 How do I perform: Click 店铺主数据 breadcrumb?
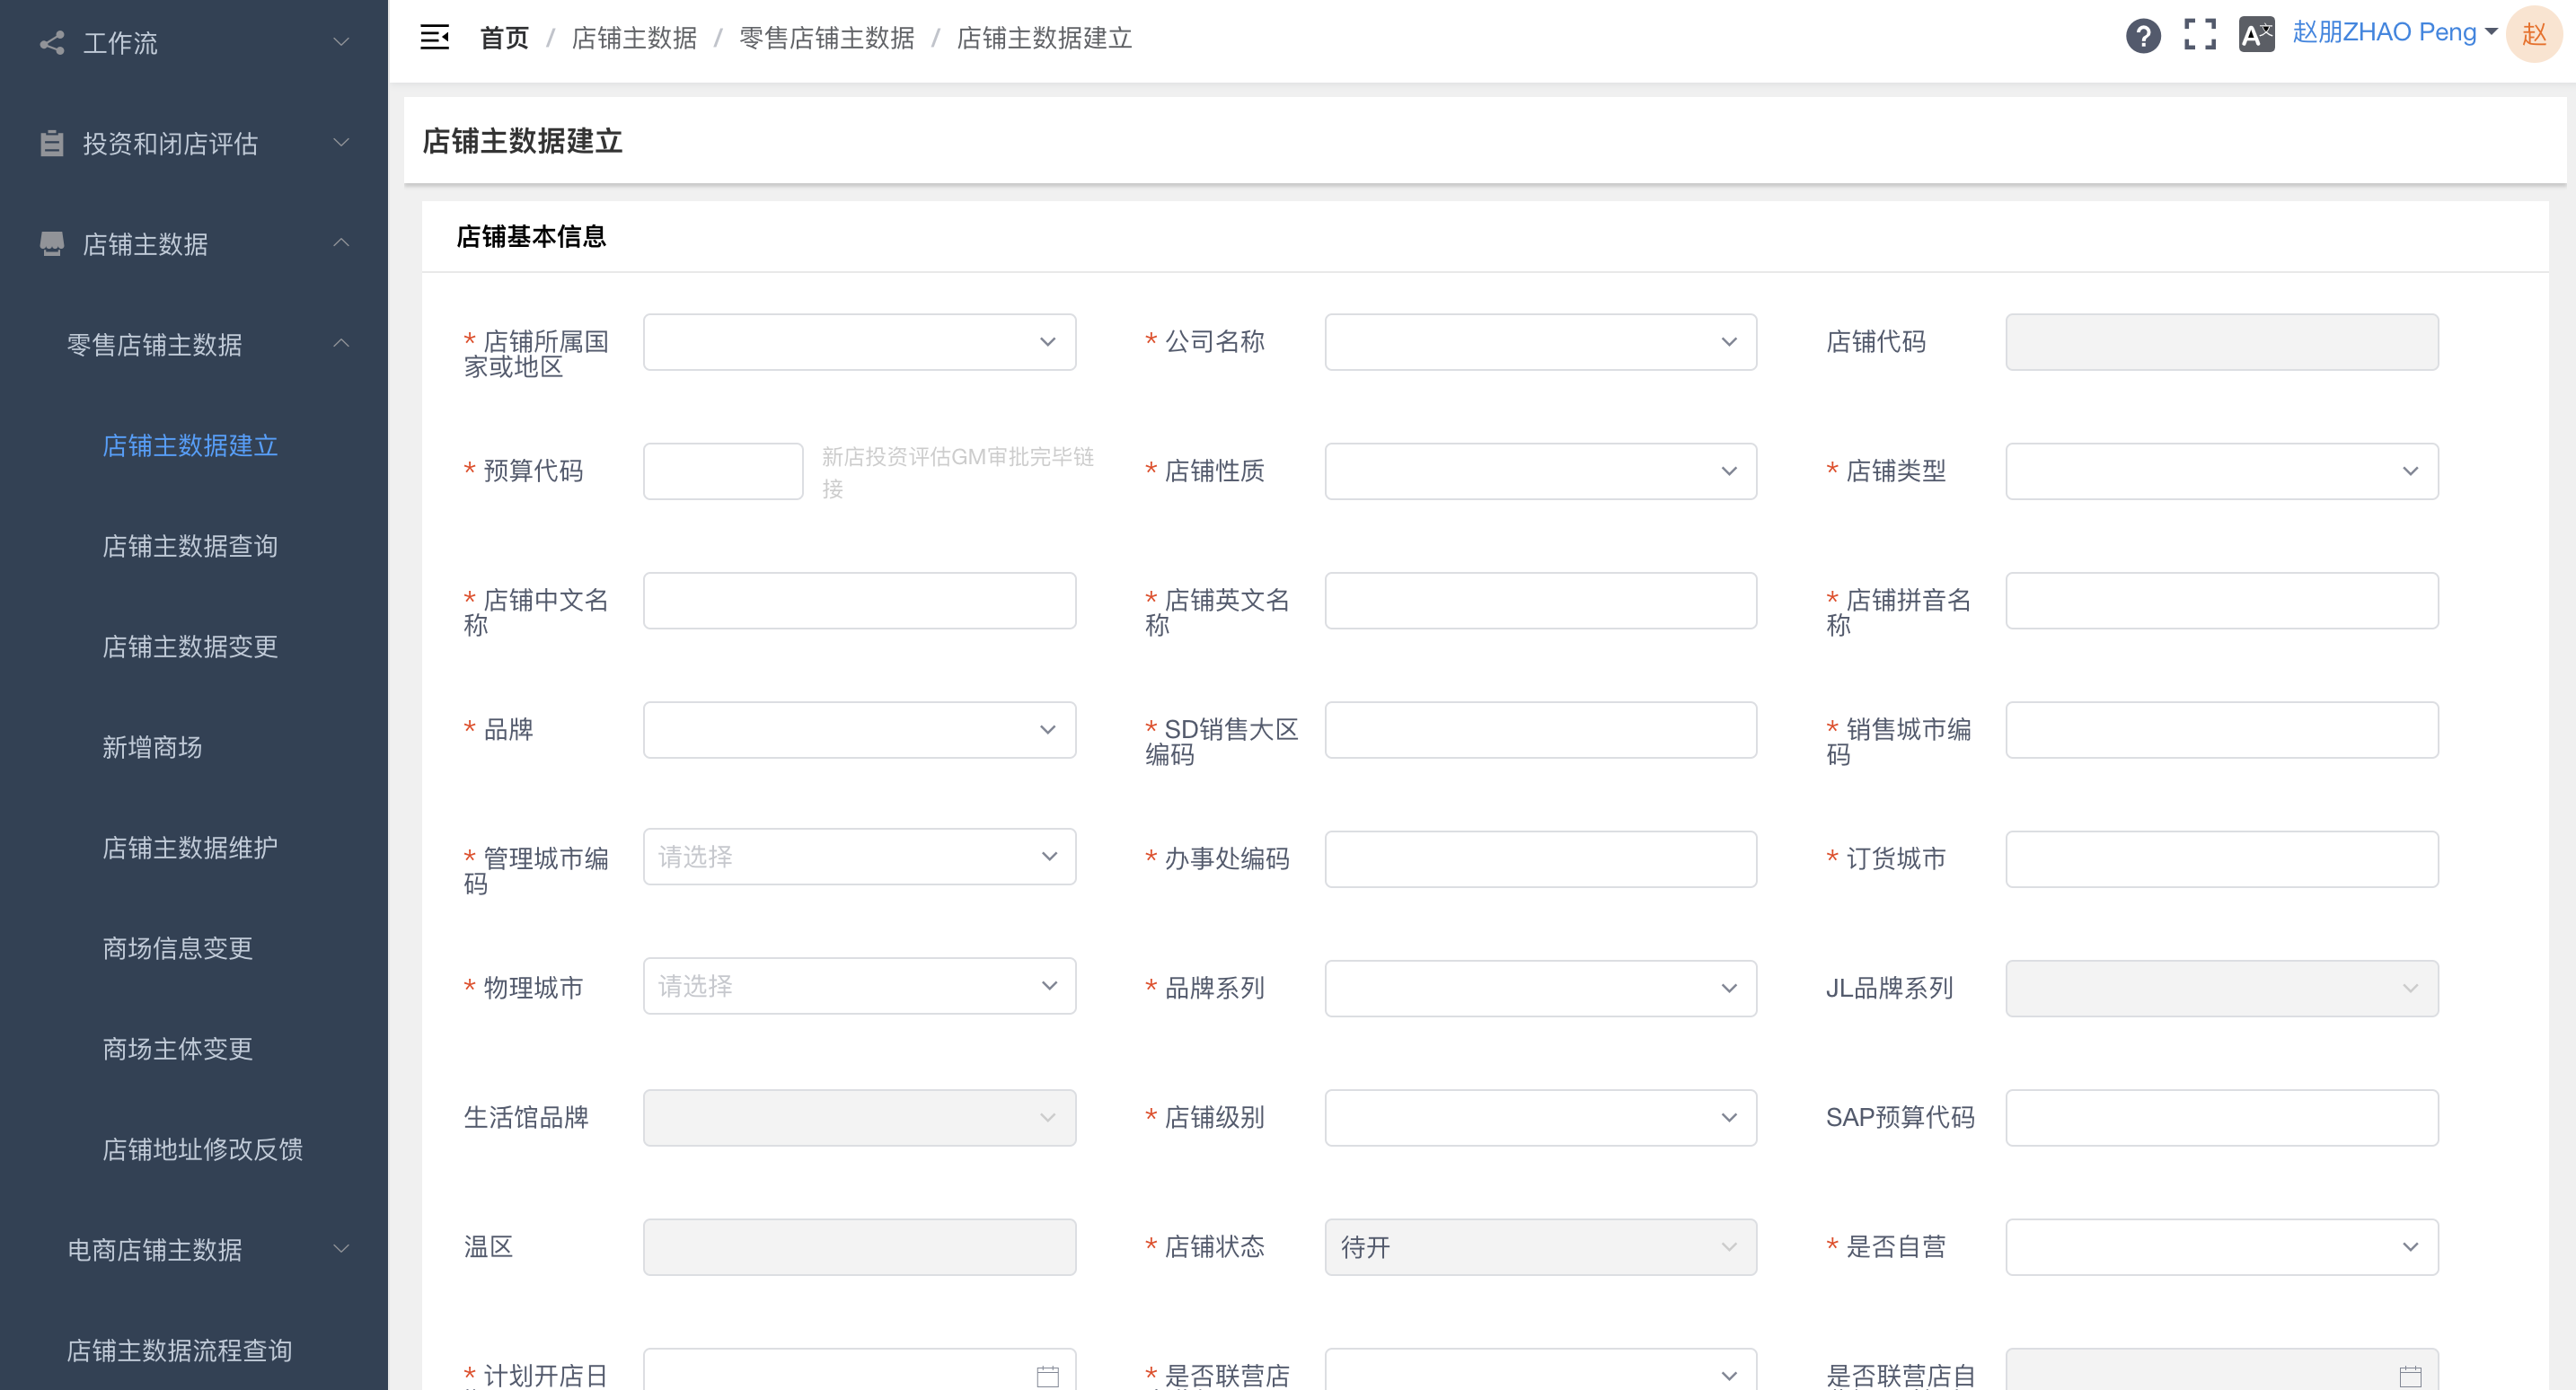pos(634,37)
